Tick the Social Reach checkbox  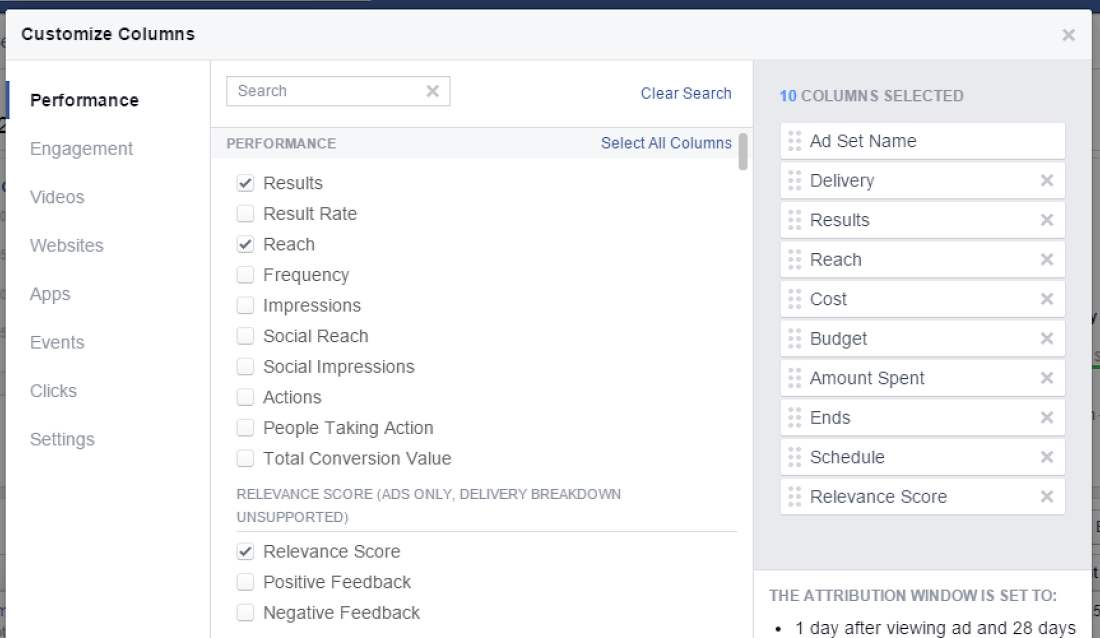point(245,336)
